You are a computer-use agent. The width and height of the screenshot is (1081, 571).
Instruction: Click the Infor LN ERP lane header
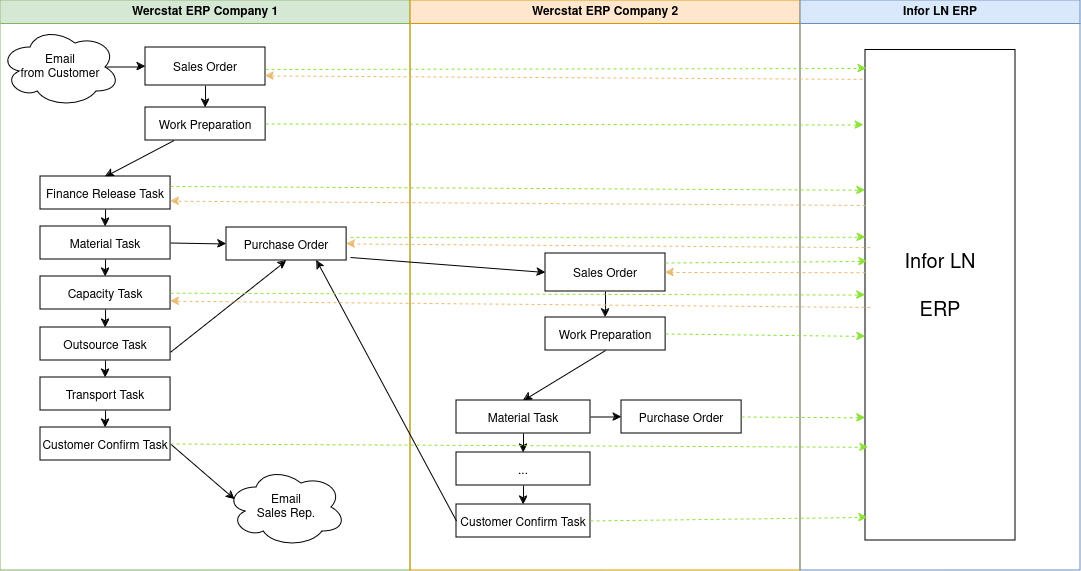tap(940, 11)
